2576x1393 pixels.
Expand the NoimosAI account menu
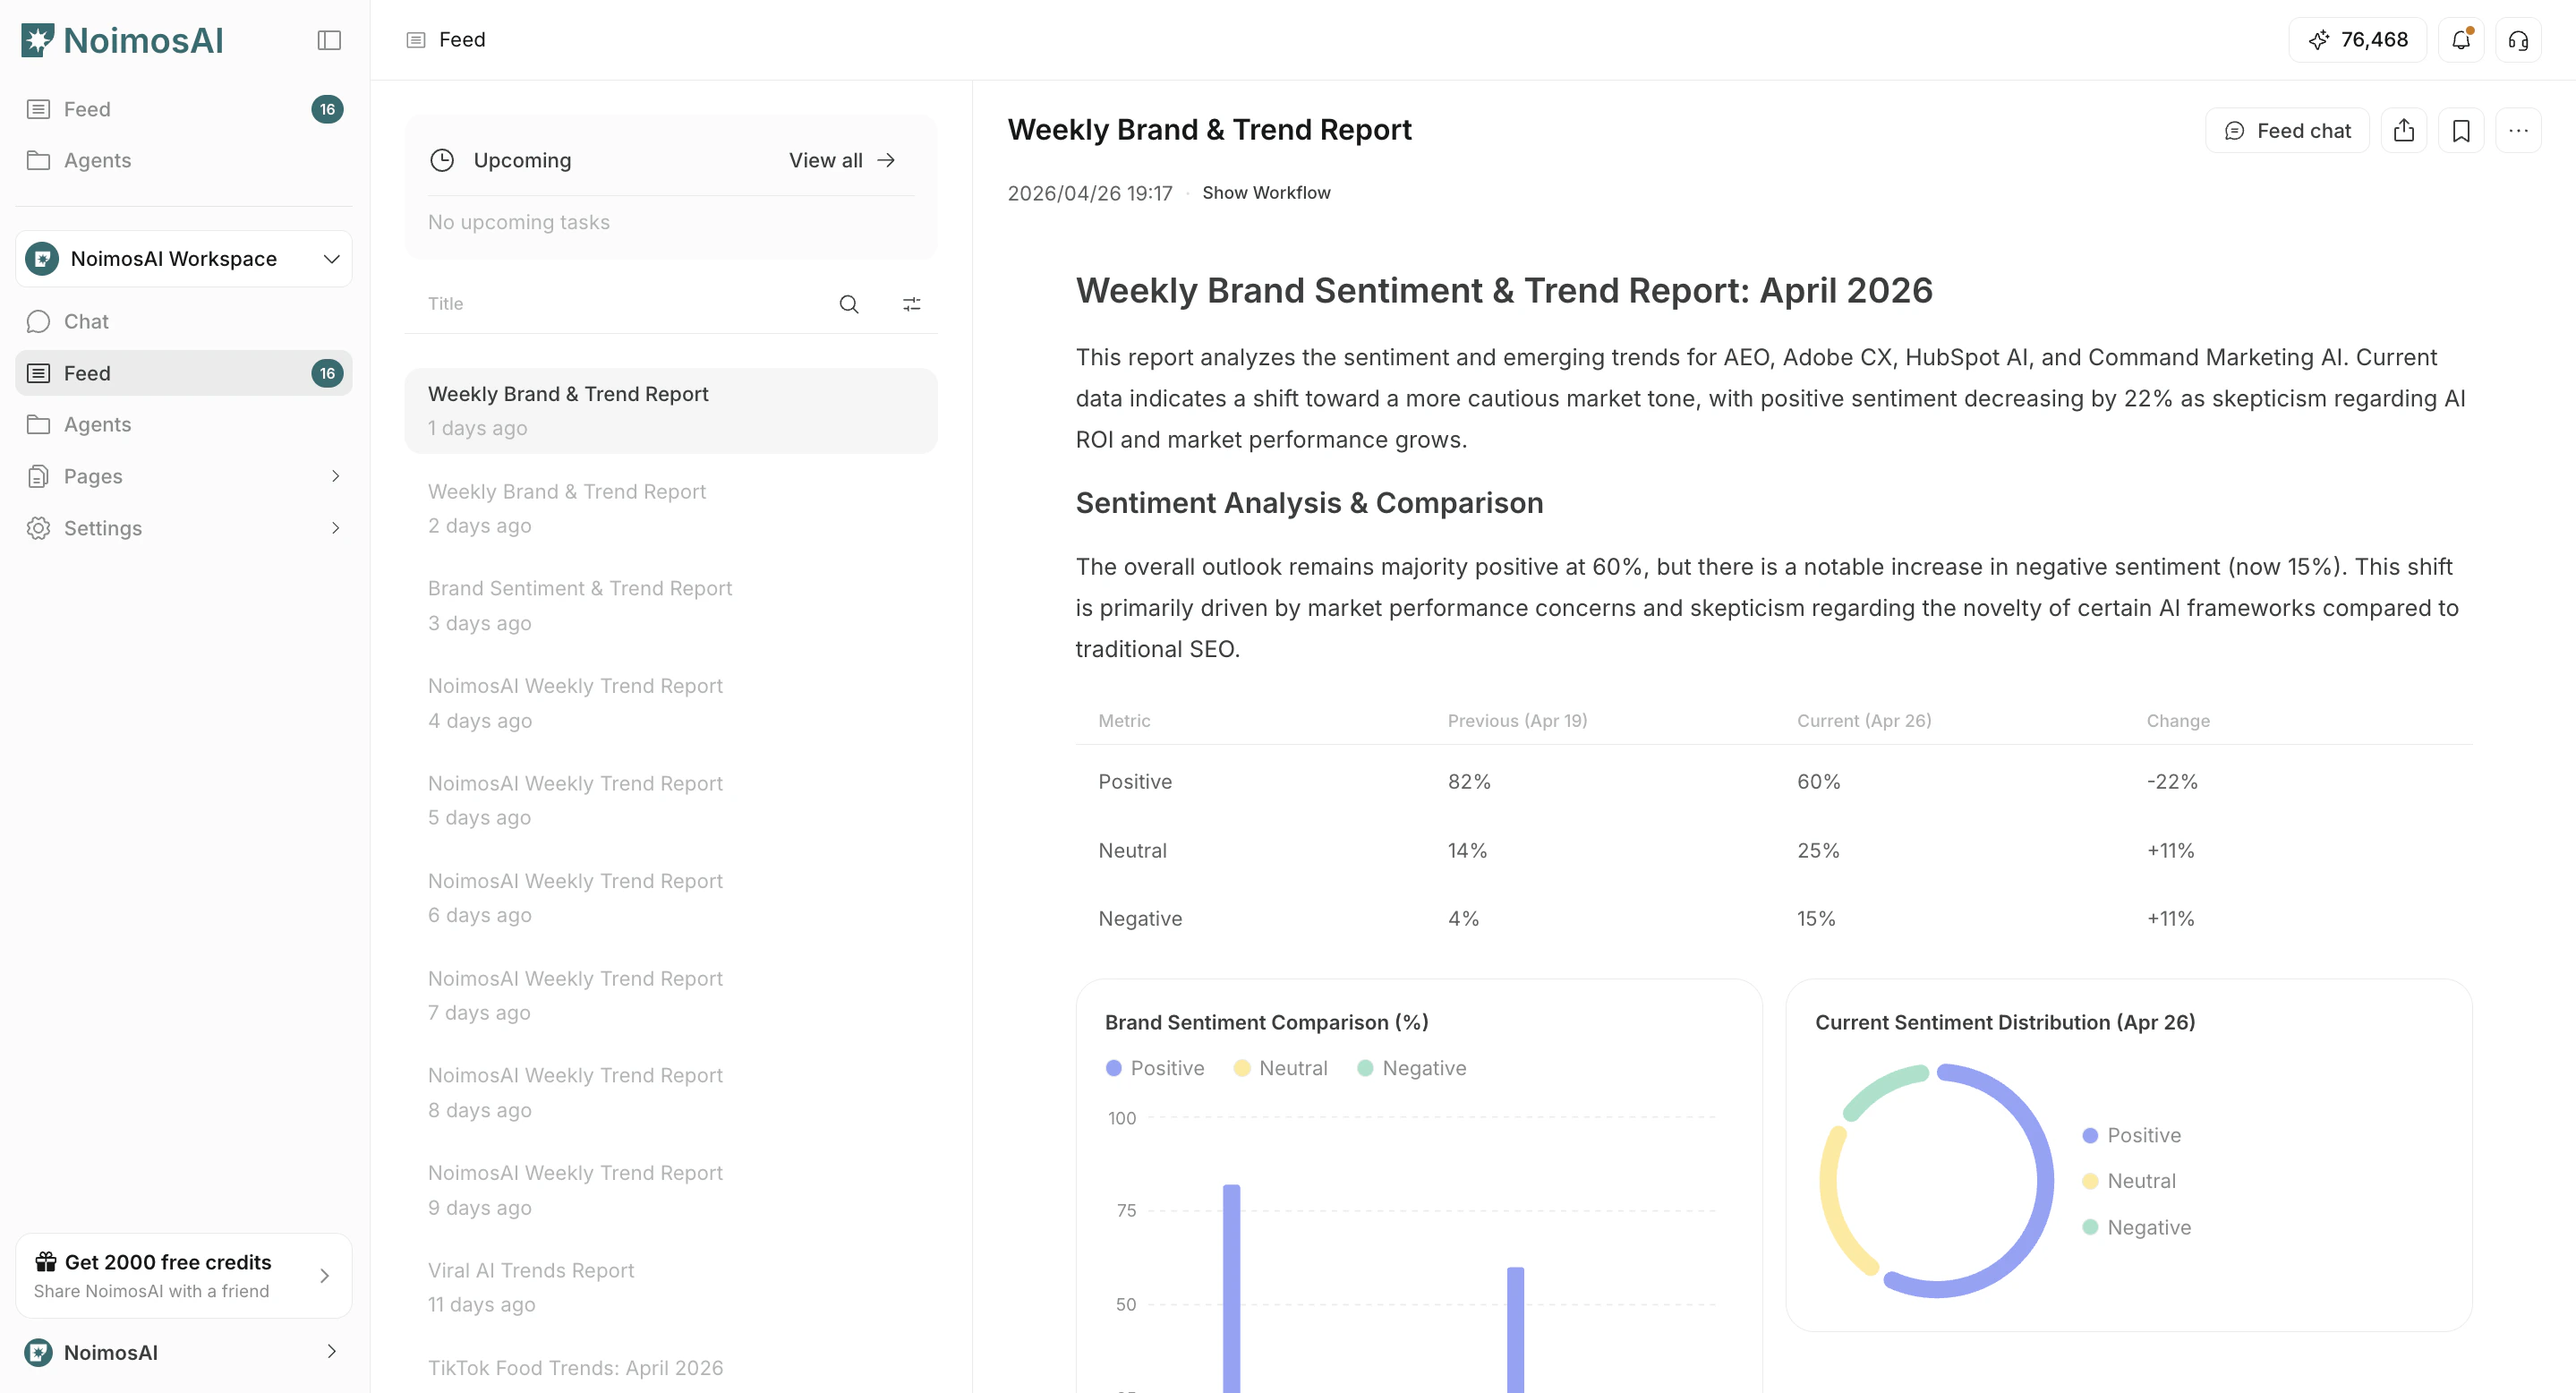point(332,1352)
